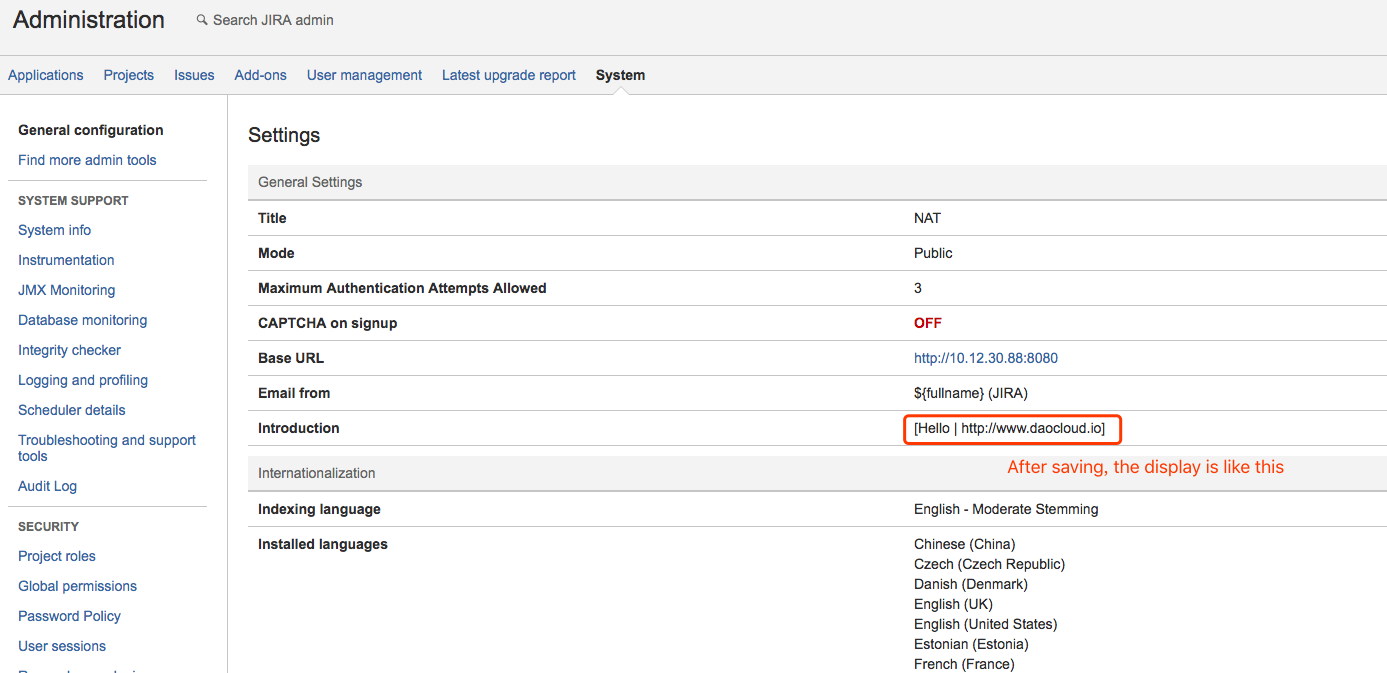Click the search magnifier icon
This screenshot has height=673, width=1387.
click(202, 20)
